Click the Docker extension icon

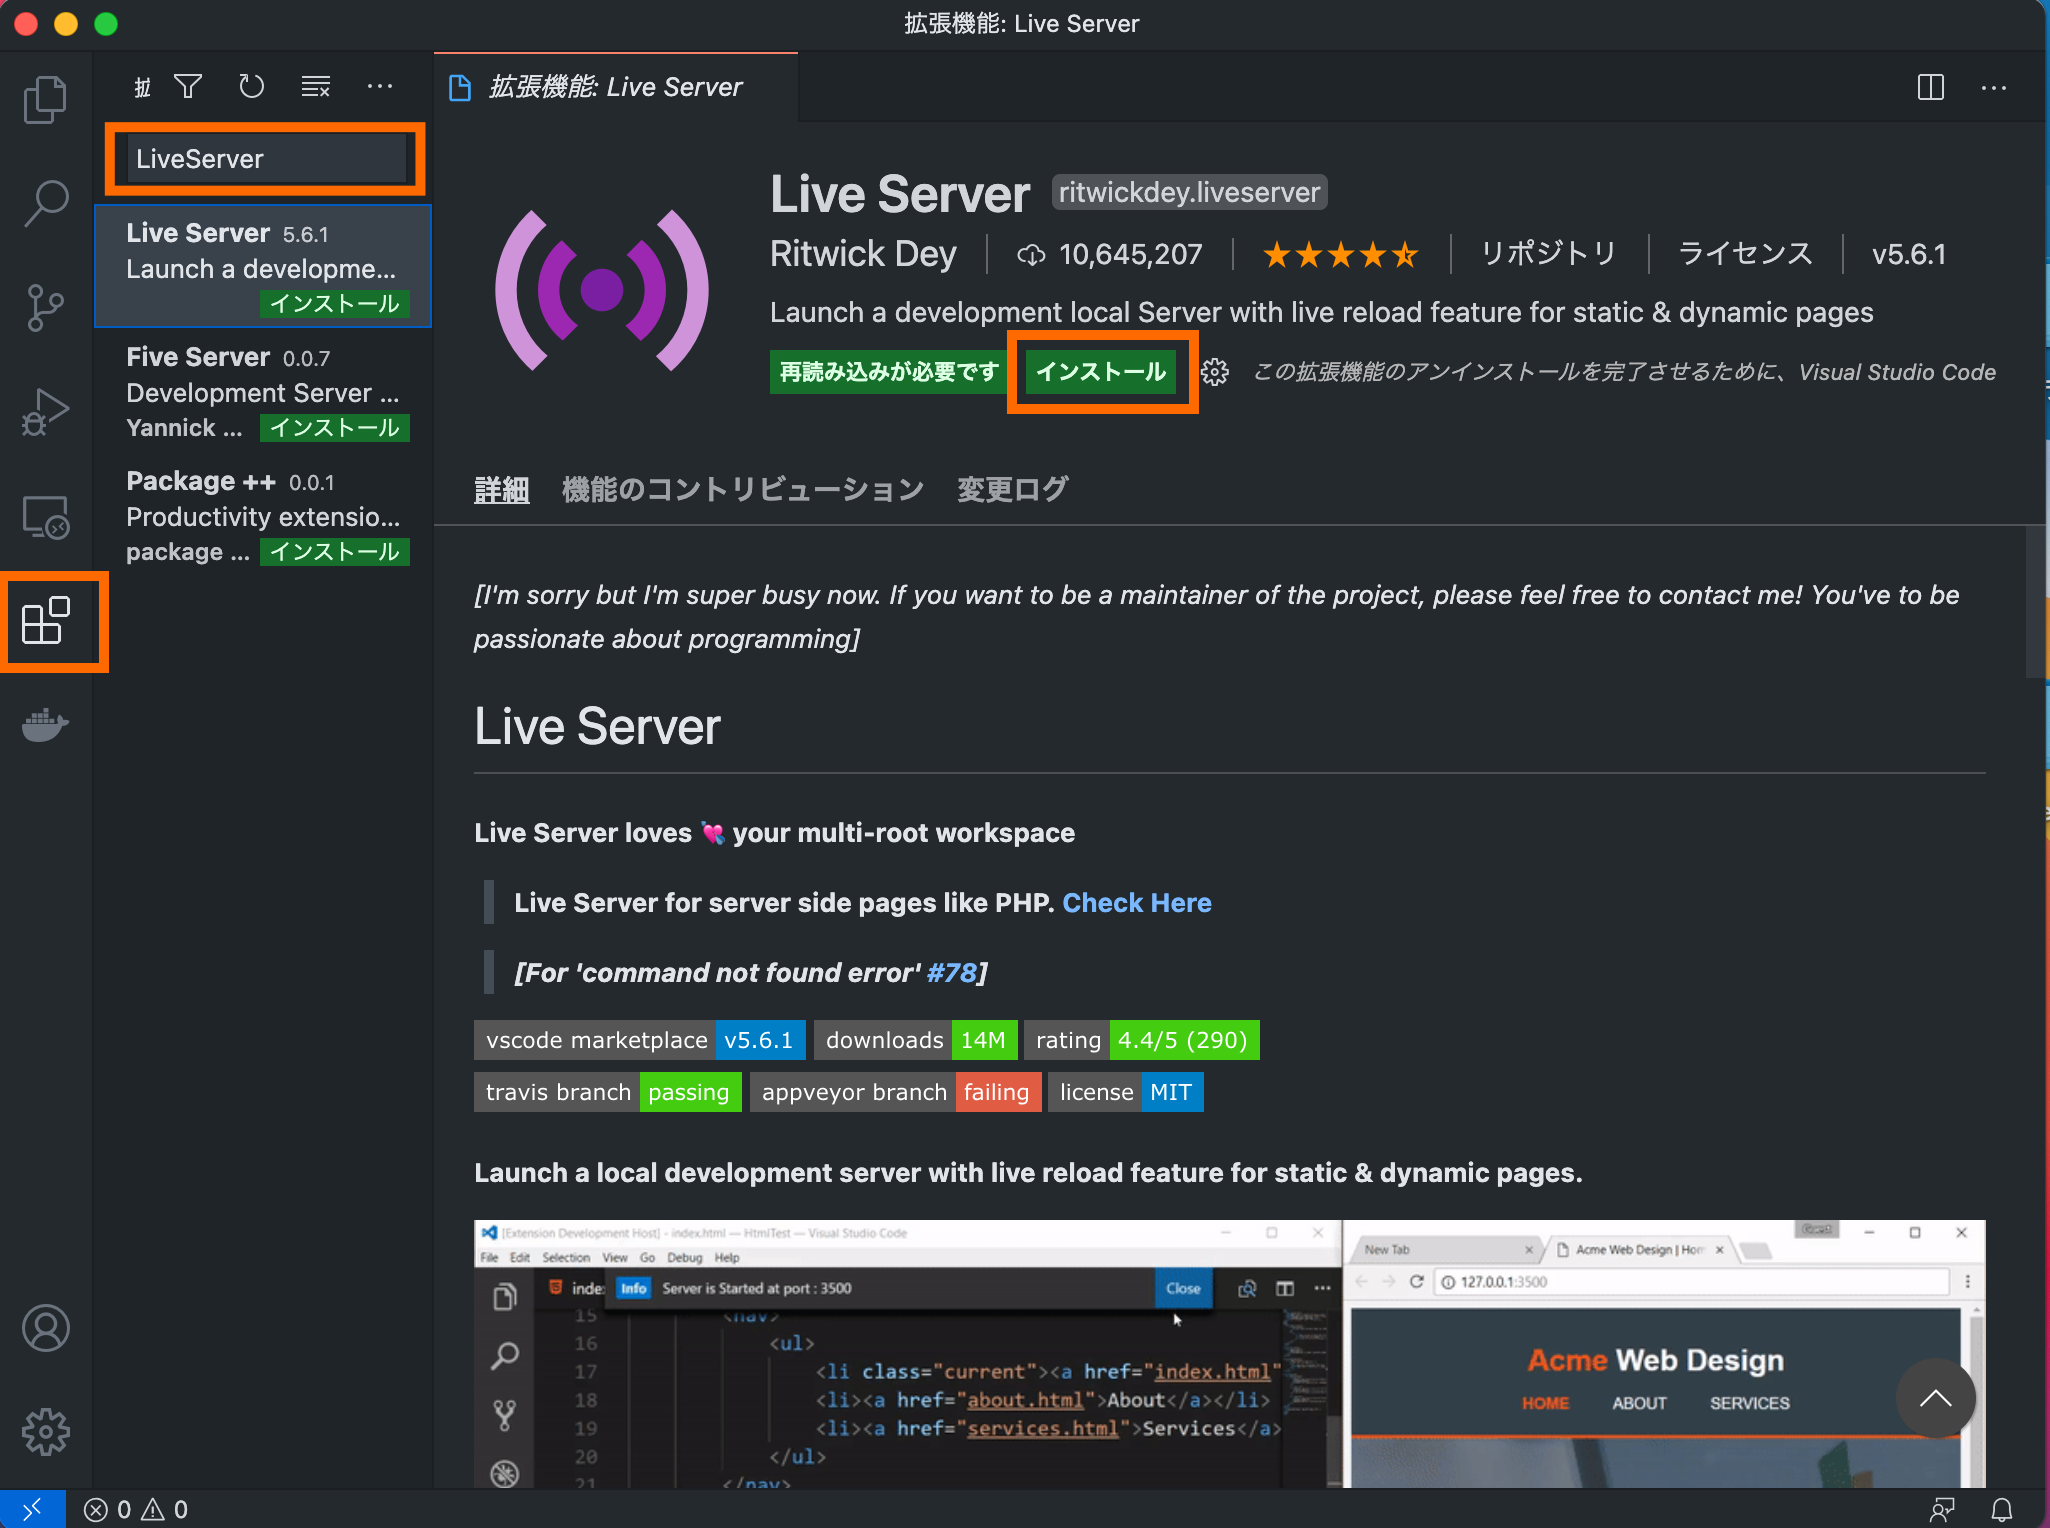[x=45, y=725]
